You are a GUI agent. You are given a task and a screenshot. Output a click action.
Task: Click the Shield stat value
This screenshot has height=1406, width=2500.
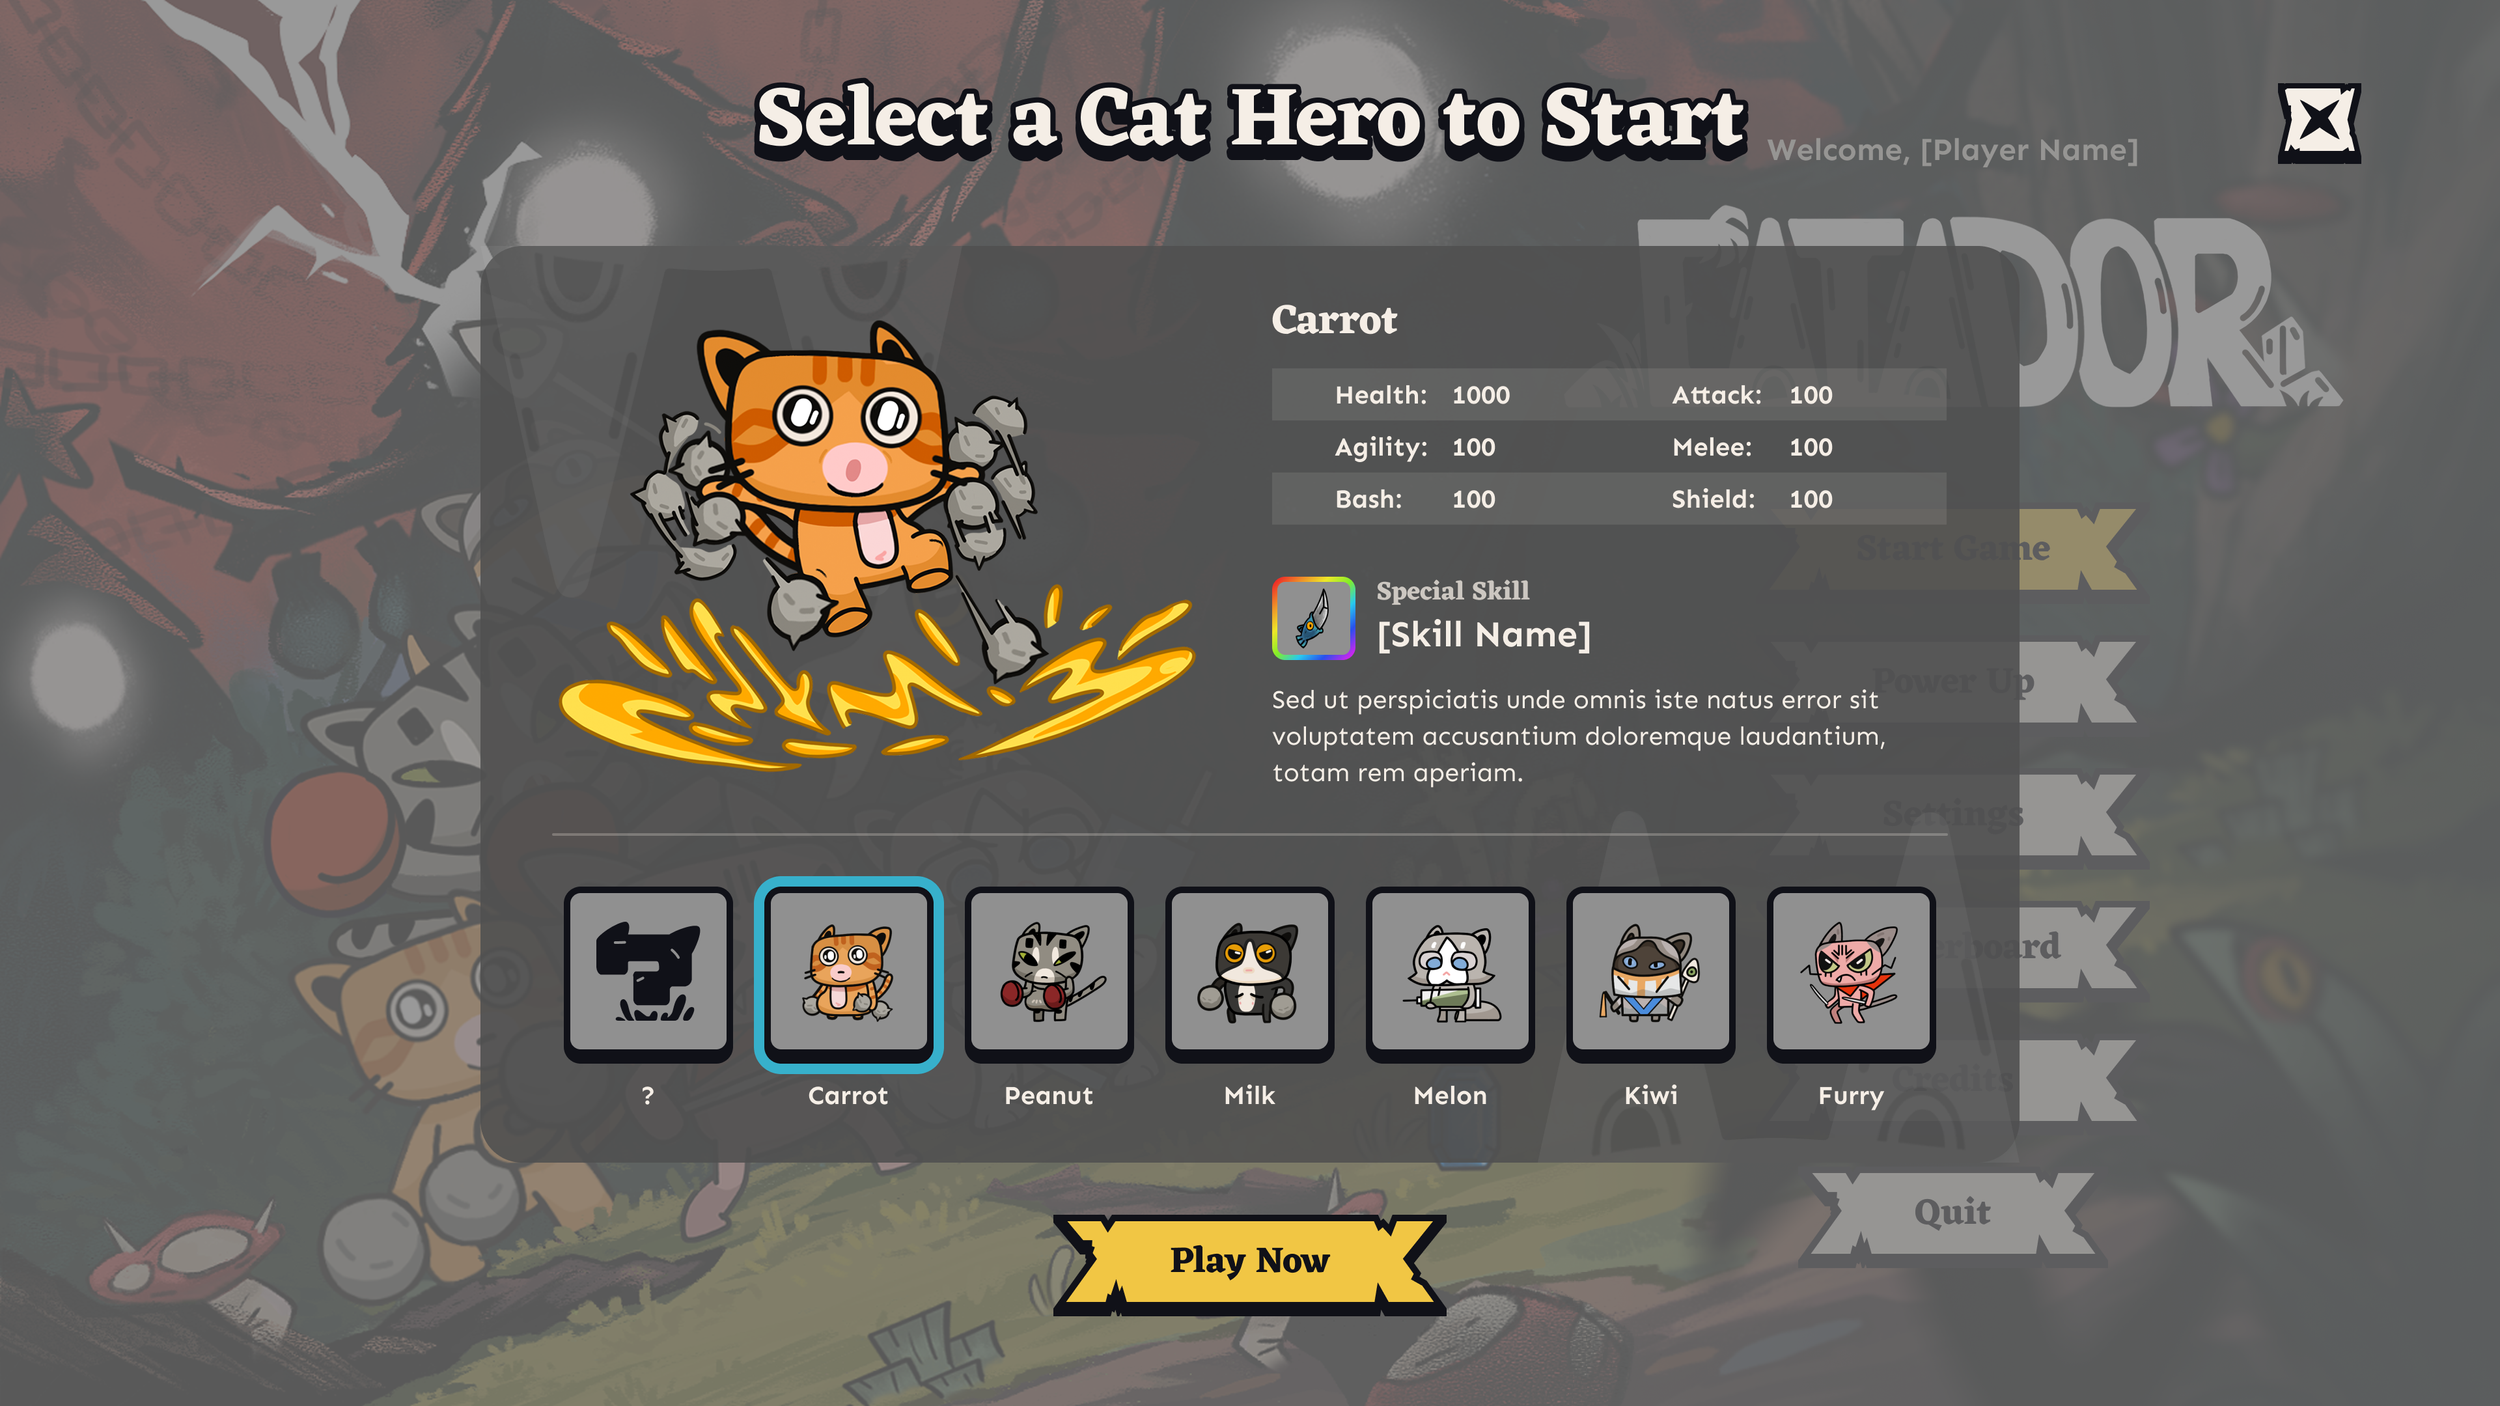click(x=1810, y=499)
